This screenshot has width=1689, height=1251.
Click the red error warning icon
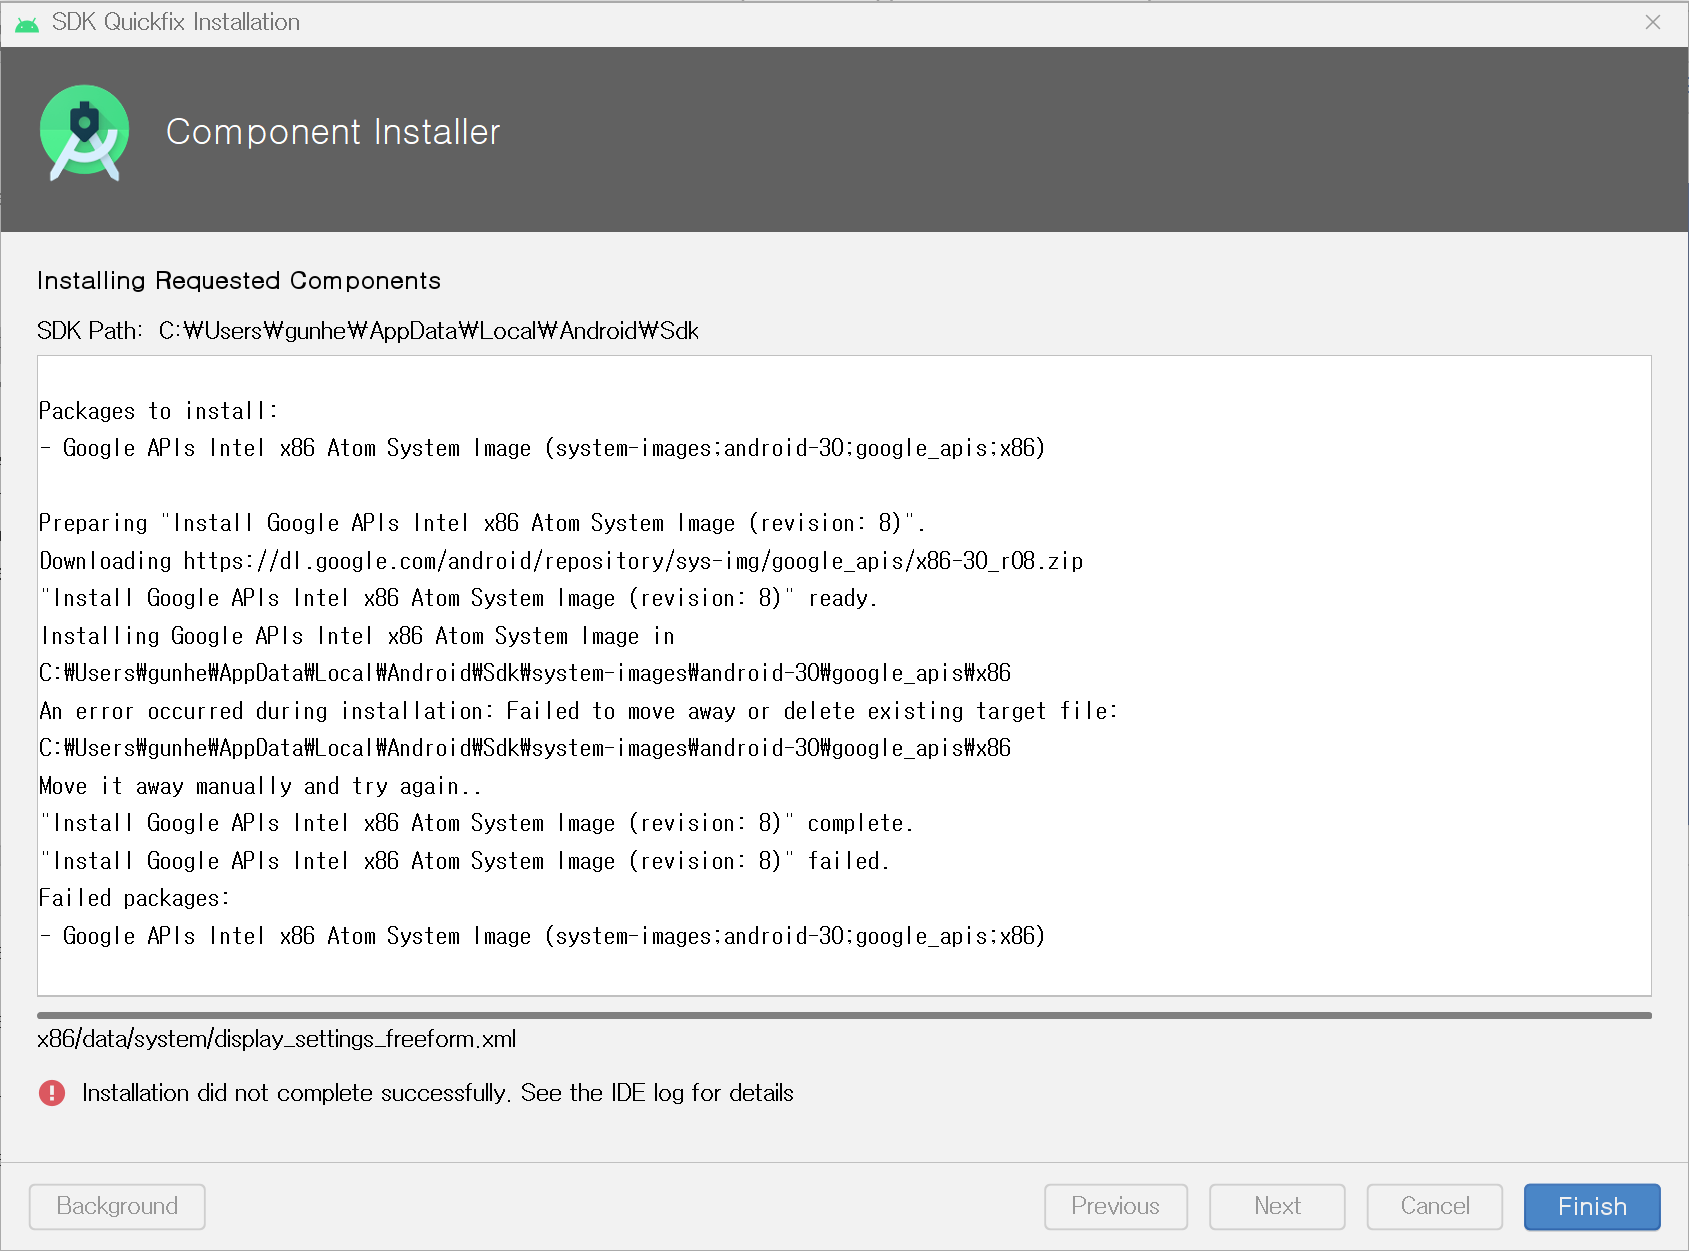point(52,1093)
